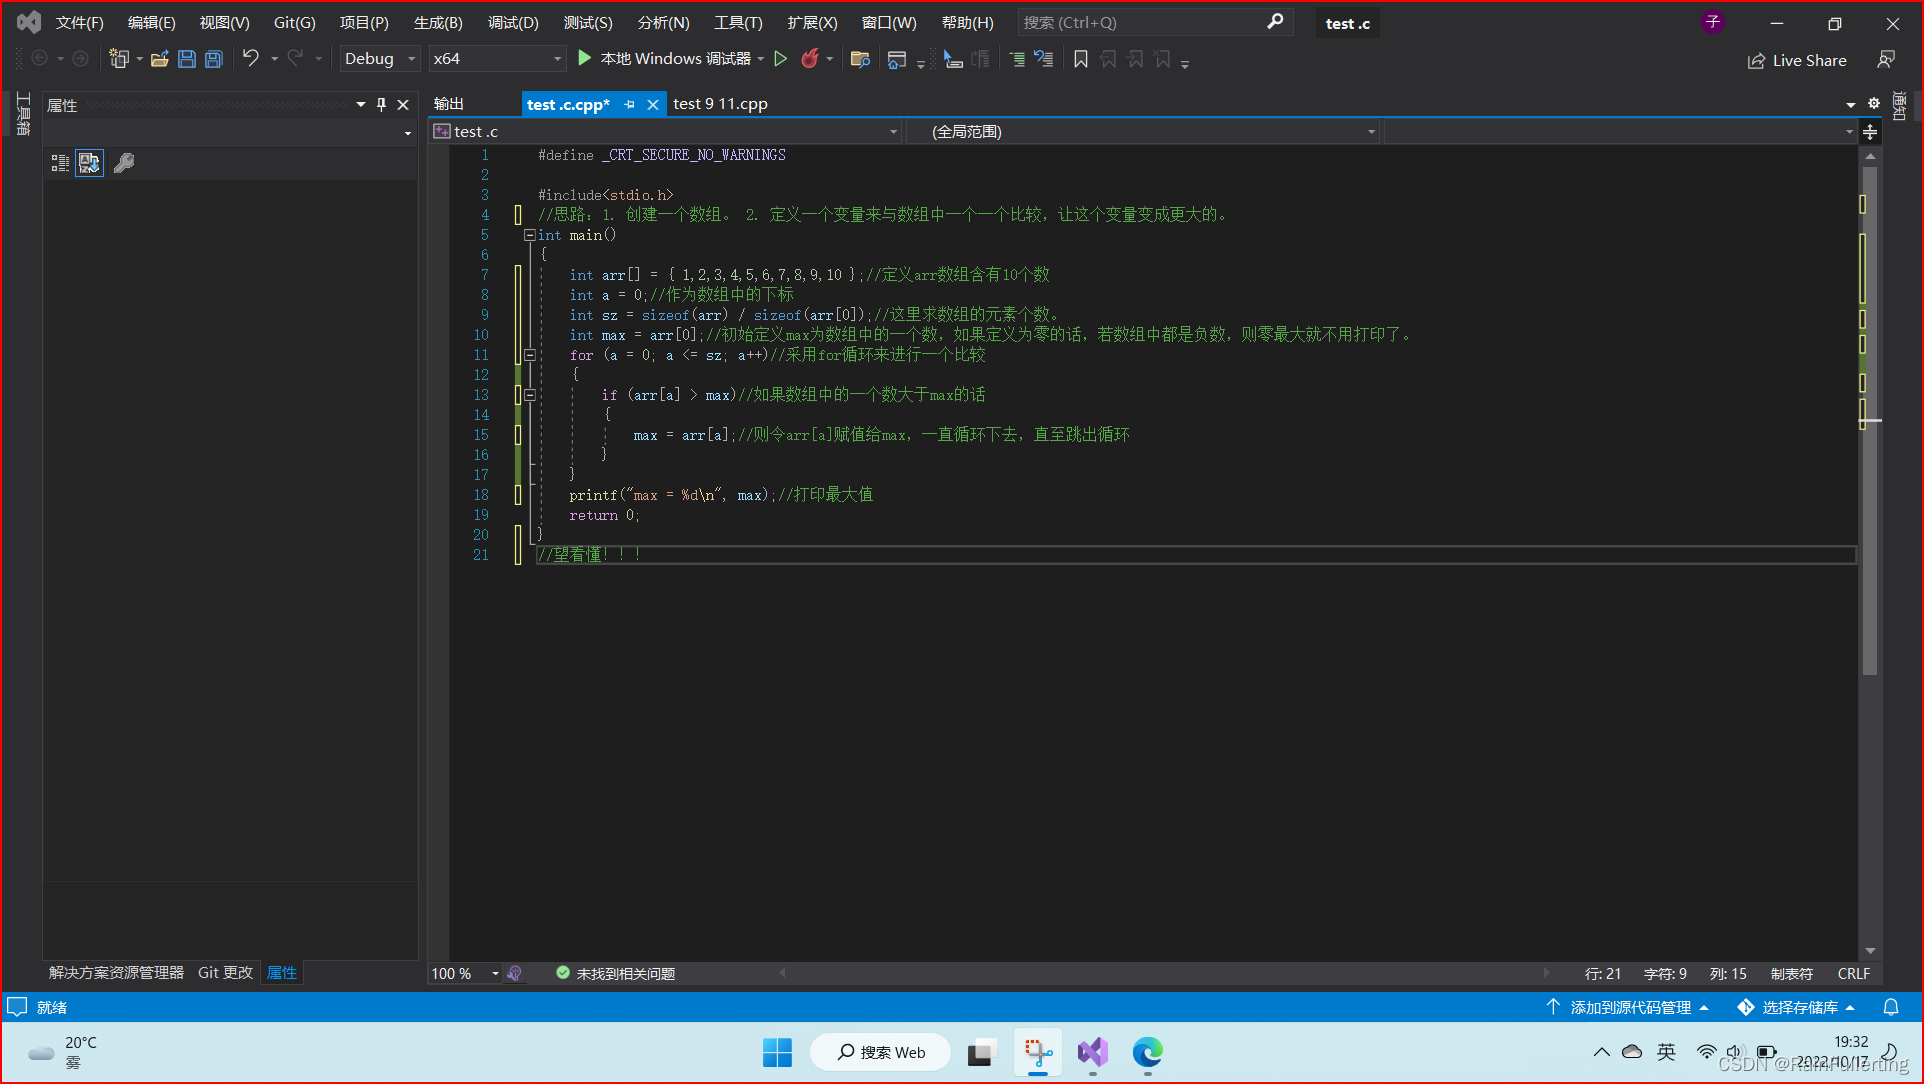This screenshot has height=1084, width=1924.
Task: Open the x64 platform dropdown
Action: (497, 59)
